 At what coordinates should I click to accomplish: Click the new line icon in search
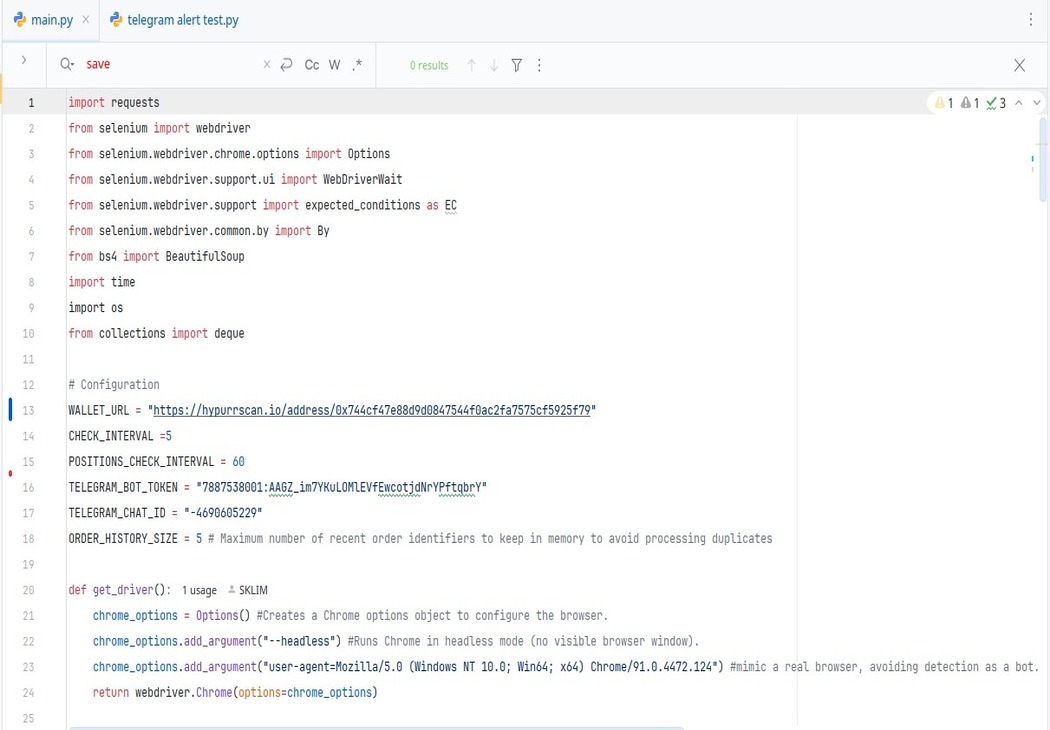pos(287,65)
